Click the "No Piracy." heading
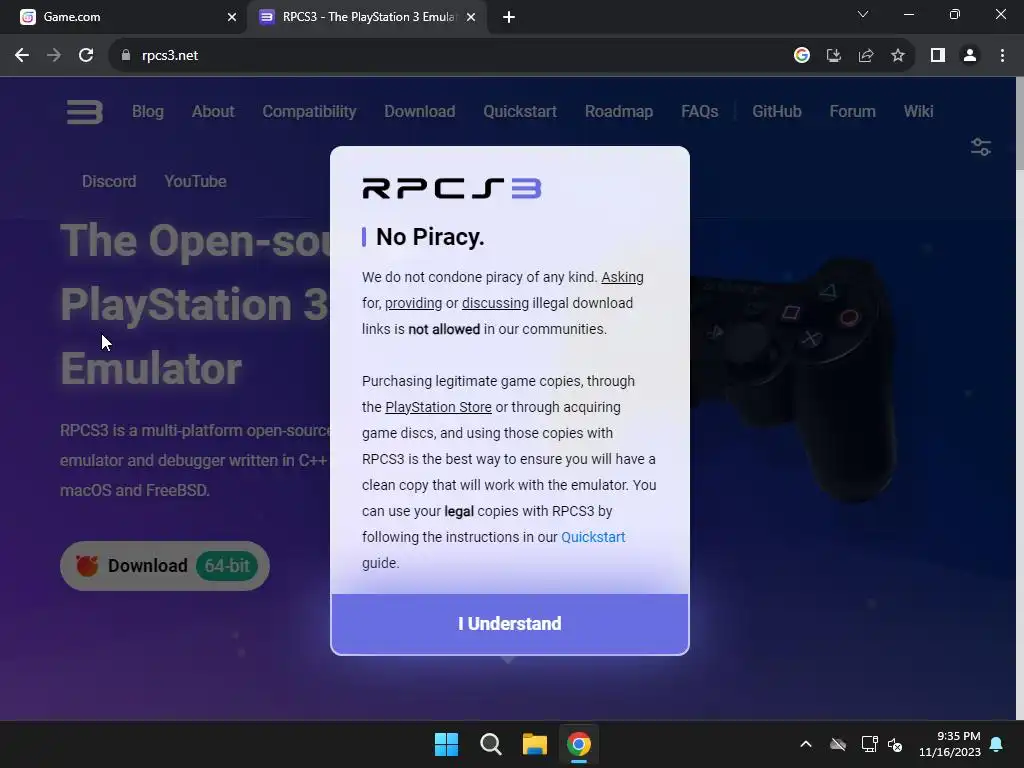Viewport: 1024px width, 768px height. (430, 236)
